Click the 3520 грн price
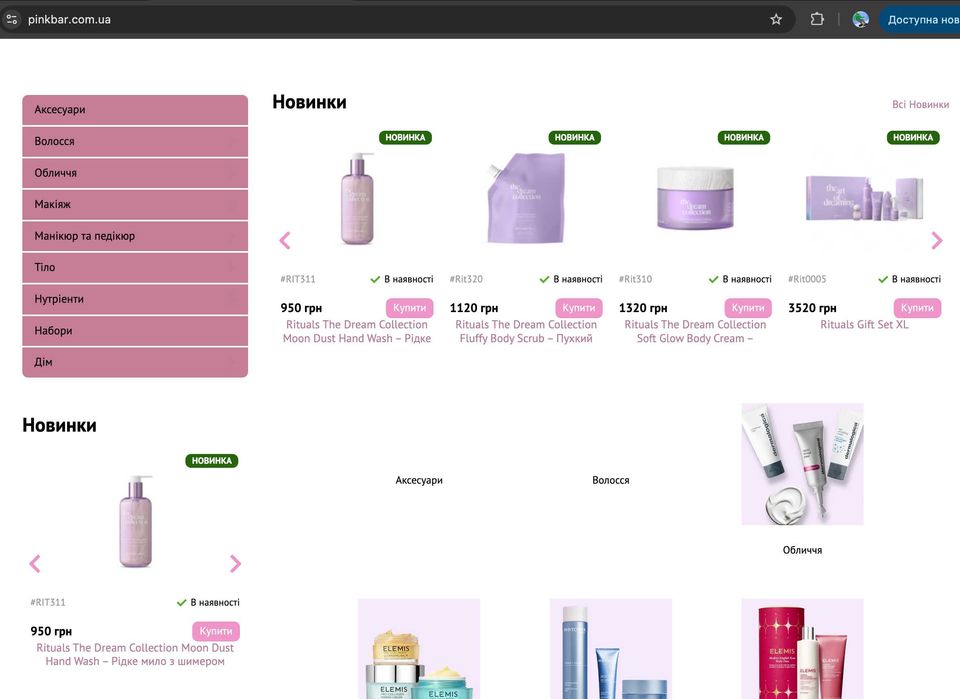The width and height of the screenshot is (960, 699). [812, 308]
